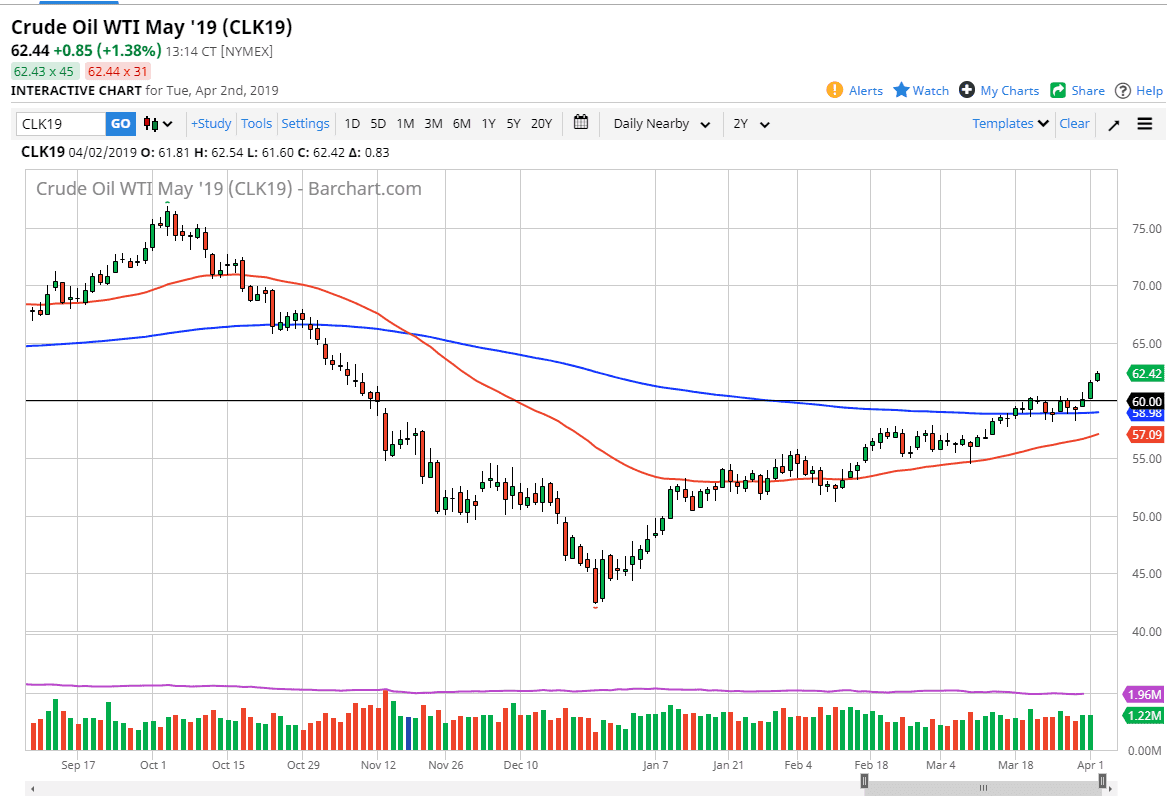This screenshot has width=1167, height=800.
Task: Click Clear to remove chart annotations
Action: [x=1074, y=123]
